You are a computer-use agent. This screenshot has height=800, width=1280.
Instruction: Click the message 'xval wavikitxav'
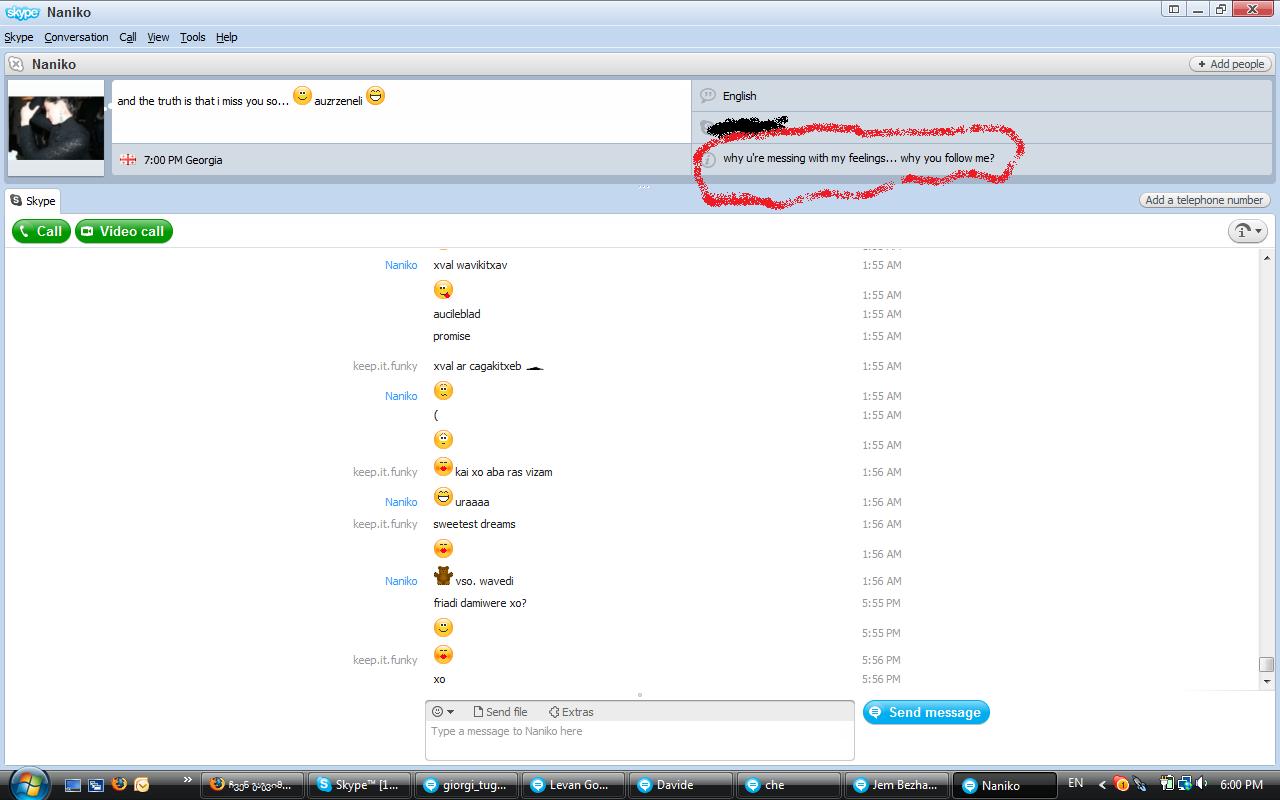click(470, 265)
